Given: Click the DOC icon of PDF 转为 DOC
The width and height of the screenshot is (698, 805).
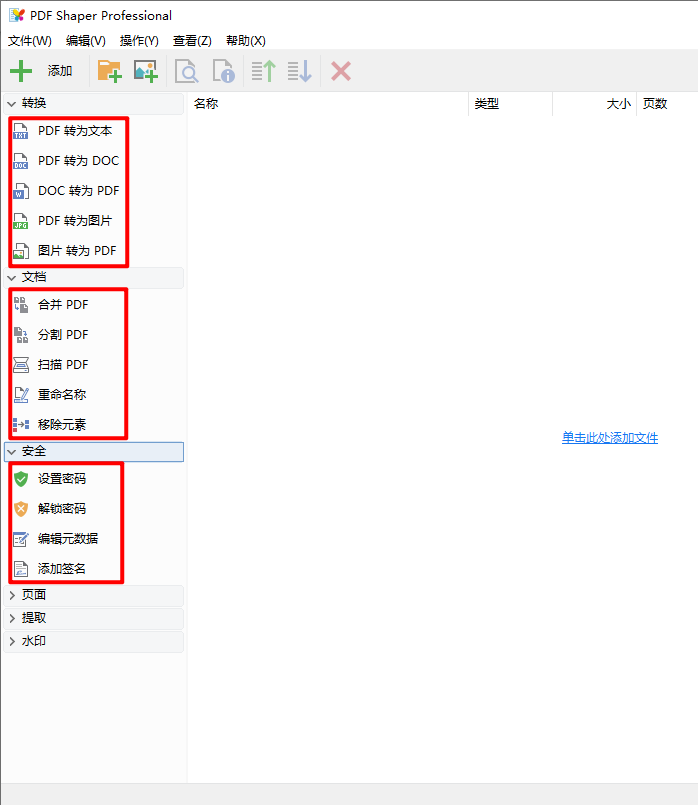Looking at the screenshot, I should [21, 161].
